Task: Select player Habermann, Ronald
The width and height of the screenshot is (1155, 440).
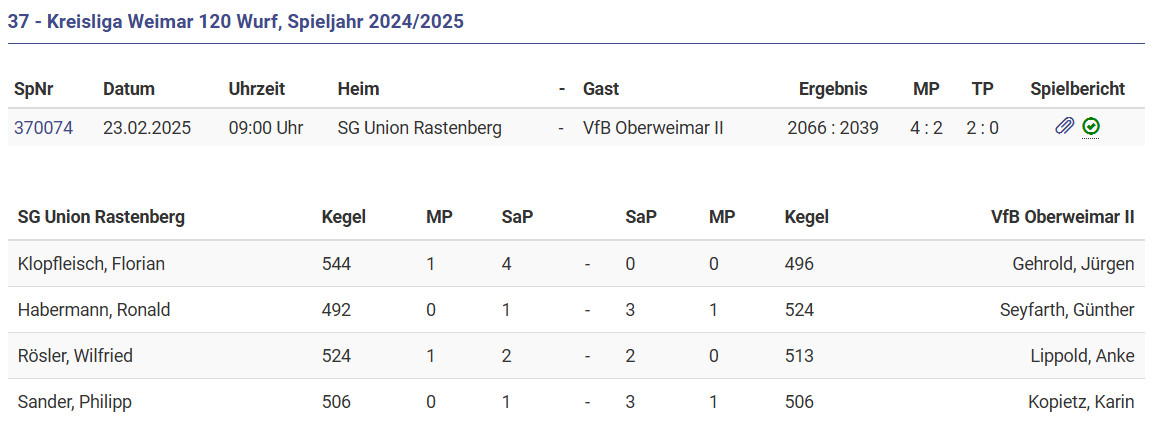Action: click(x=94, y=310)
